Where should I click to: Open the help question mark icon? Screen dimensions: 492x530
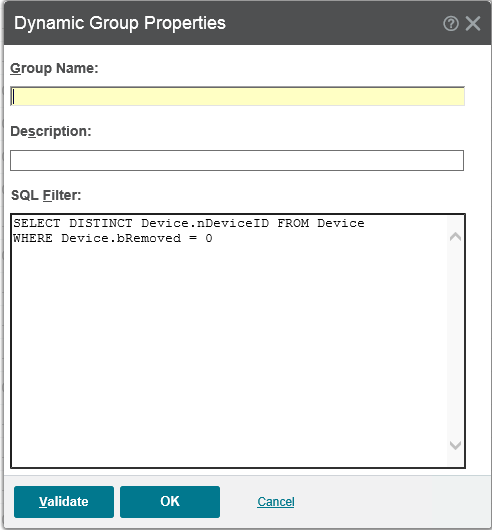point(451,24)
